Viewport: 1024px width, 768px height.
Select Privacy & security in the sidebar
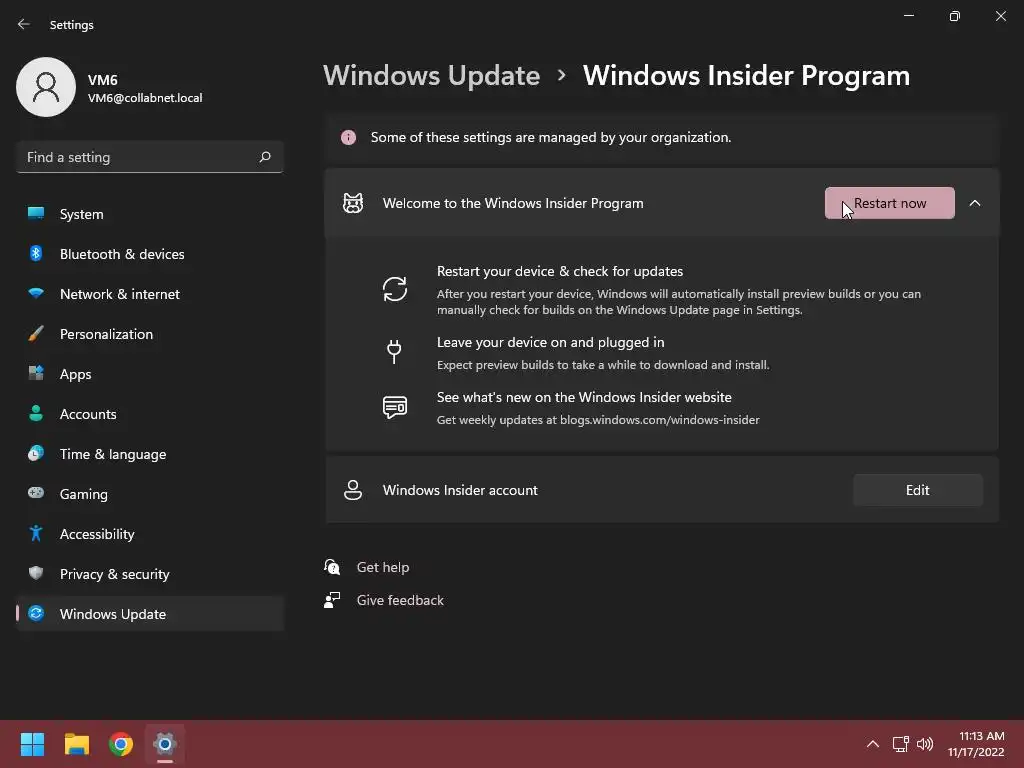click(150, 573)
